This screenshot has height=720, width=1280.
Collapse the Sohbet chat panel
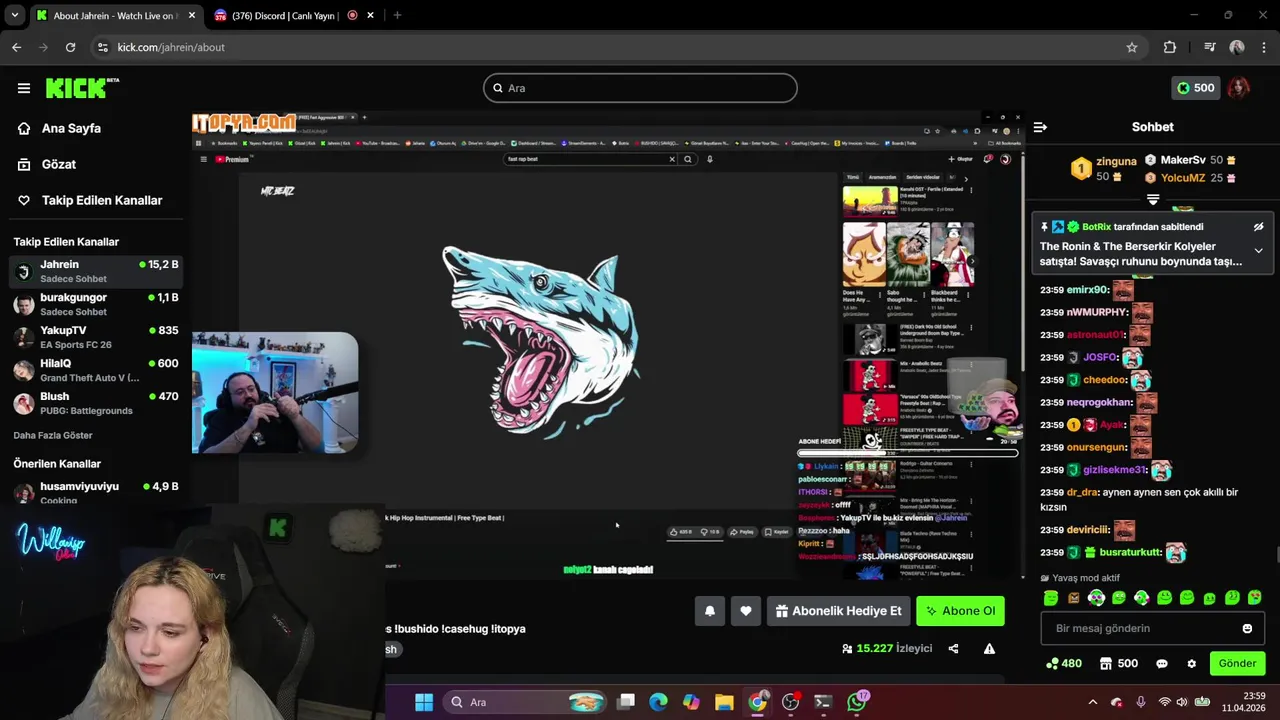tap(1040, 127)
